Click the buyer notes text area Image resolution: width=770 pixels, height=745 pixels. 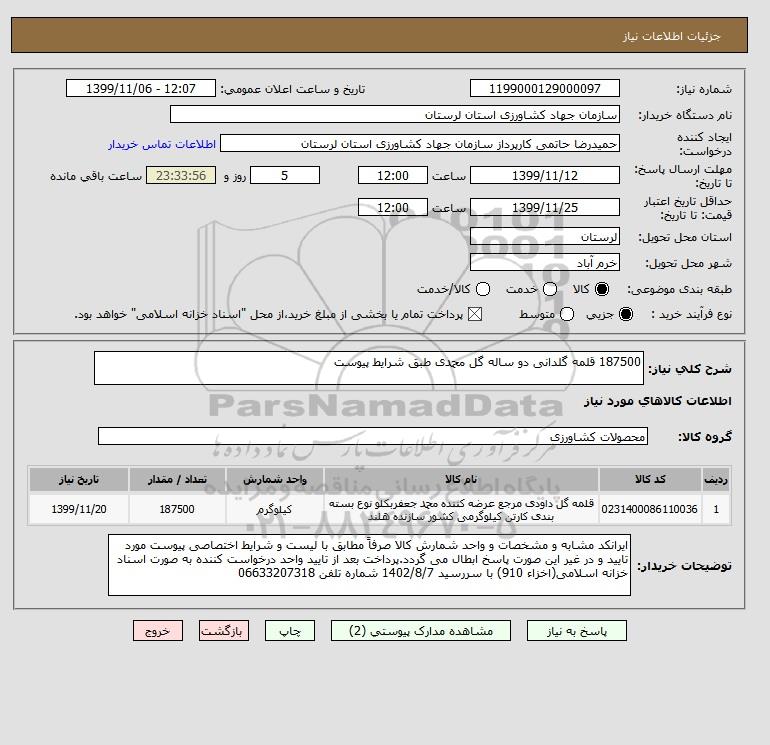369,565
